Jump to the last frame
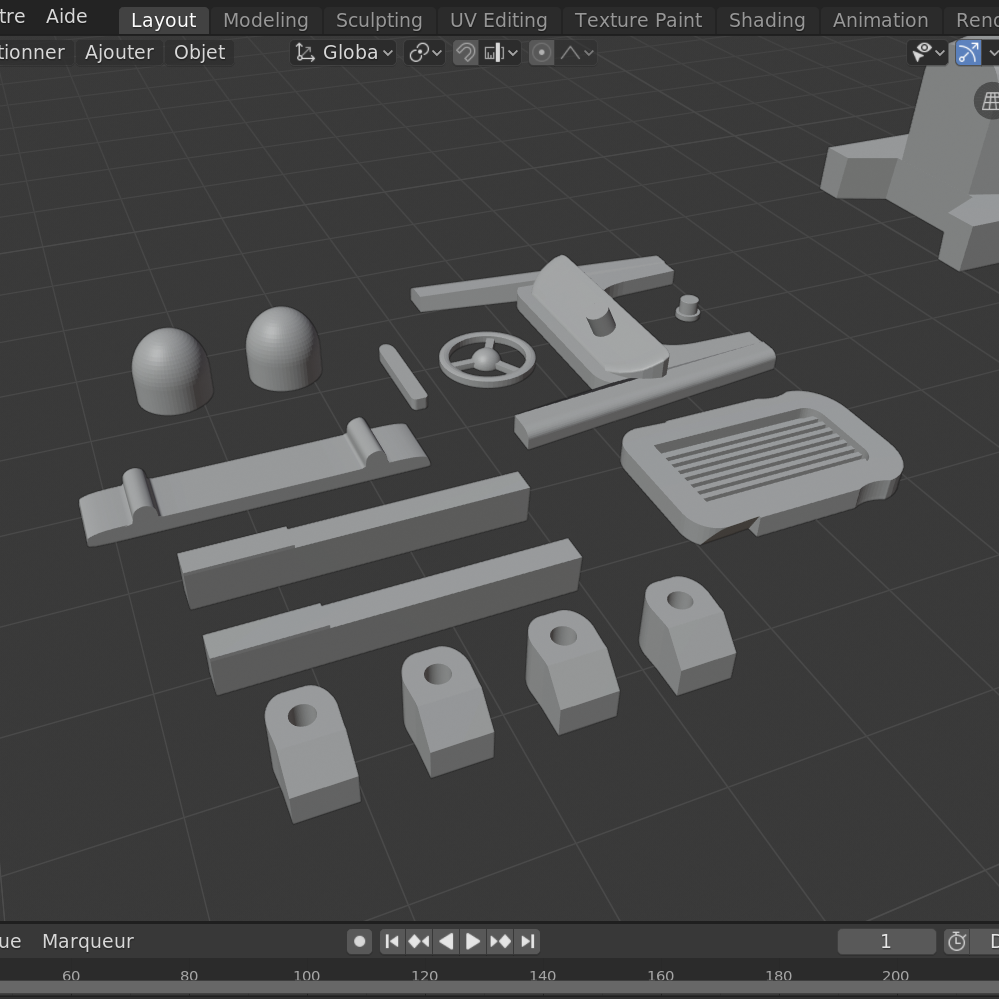The height and width of the screenshot is (999, 999). (528, 942)
